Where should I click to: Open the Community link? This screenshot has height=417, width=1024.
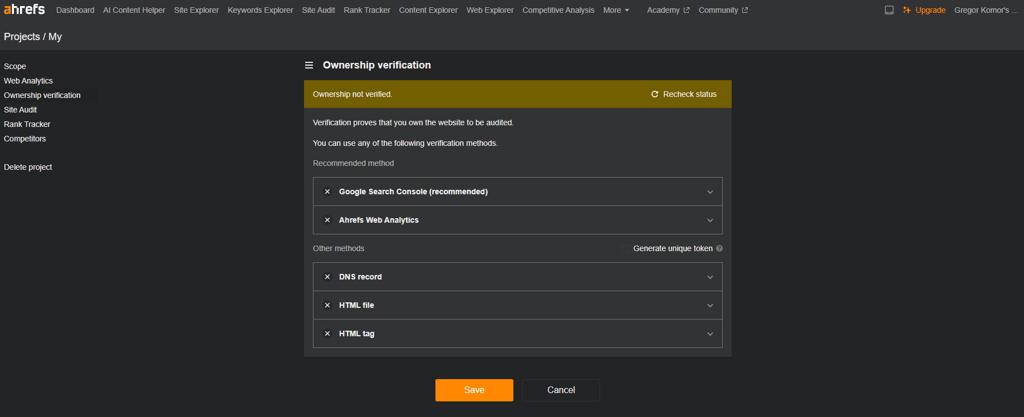pyautogui.click(x=718, y=10)
